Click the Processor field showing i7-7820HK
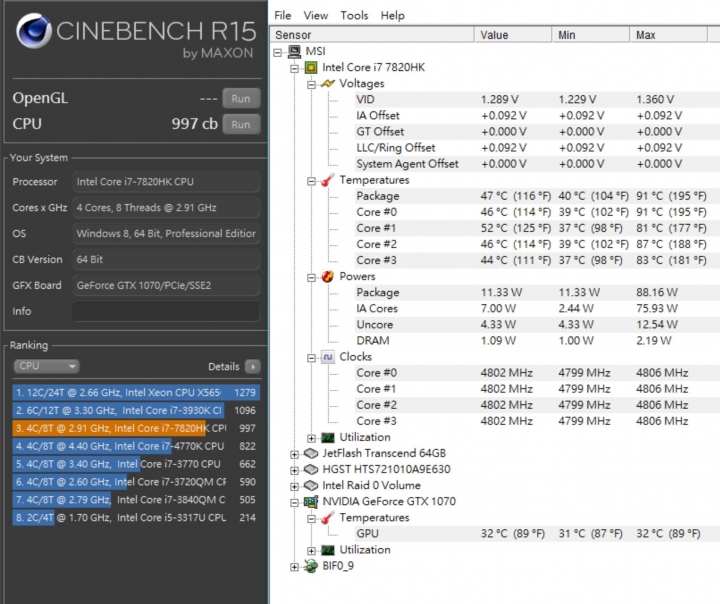This screenshot has width=720, height=604. coord(166,181)
